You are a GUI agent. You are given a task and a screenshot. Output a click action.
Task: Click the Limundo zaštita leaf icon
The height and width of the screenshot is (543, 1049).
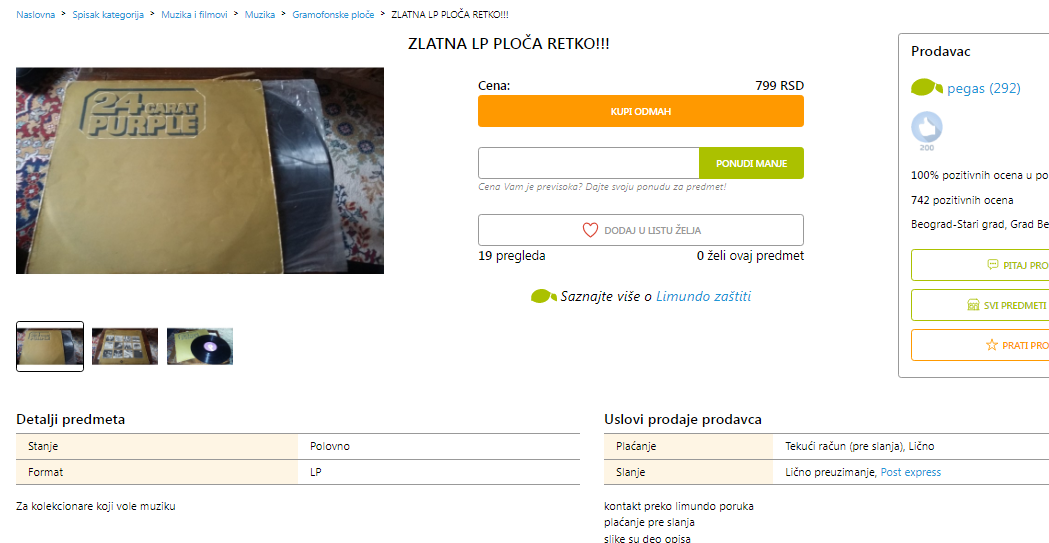coord(544,296)
